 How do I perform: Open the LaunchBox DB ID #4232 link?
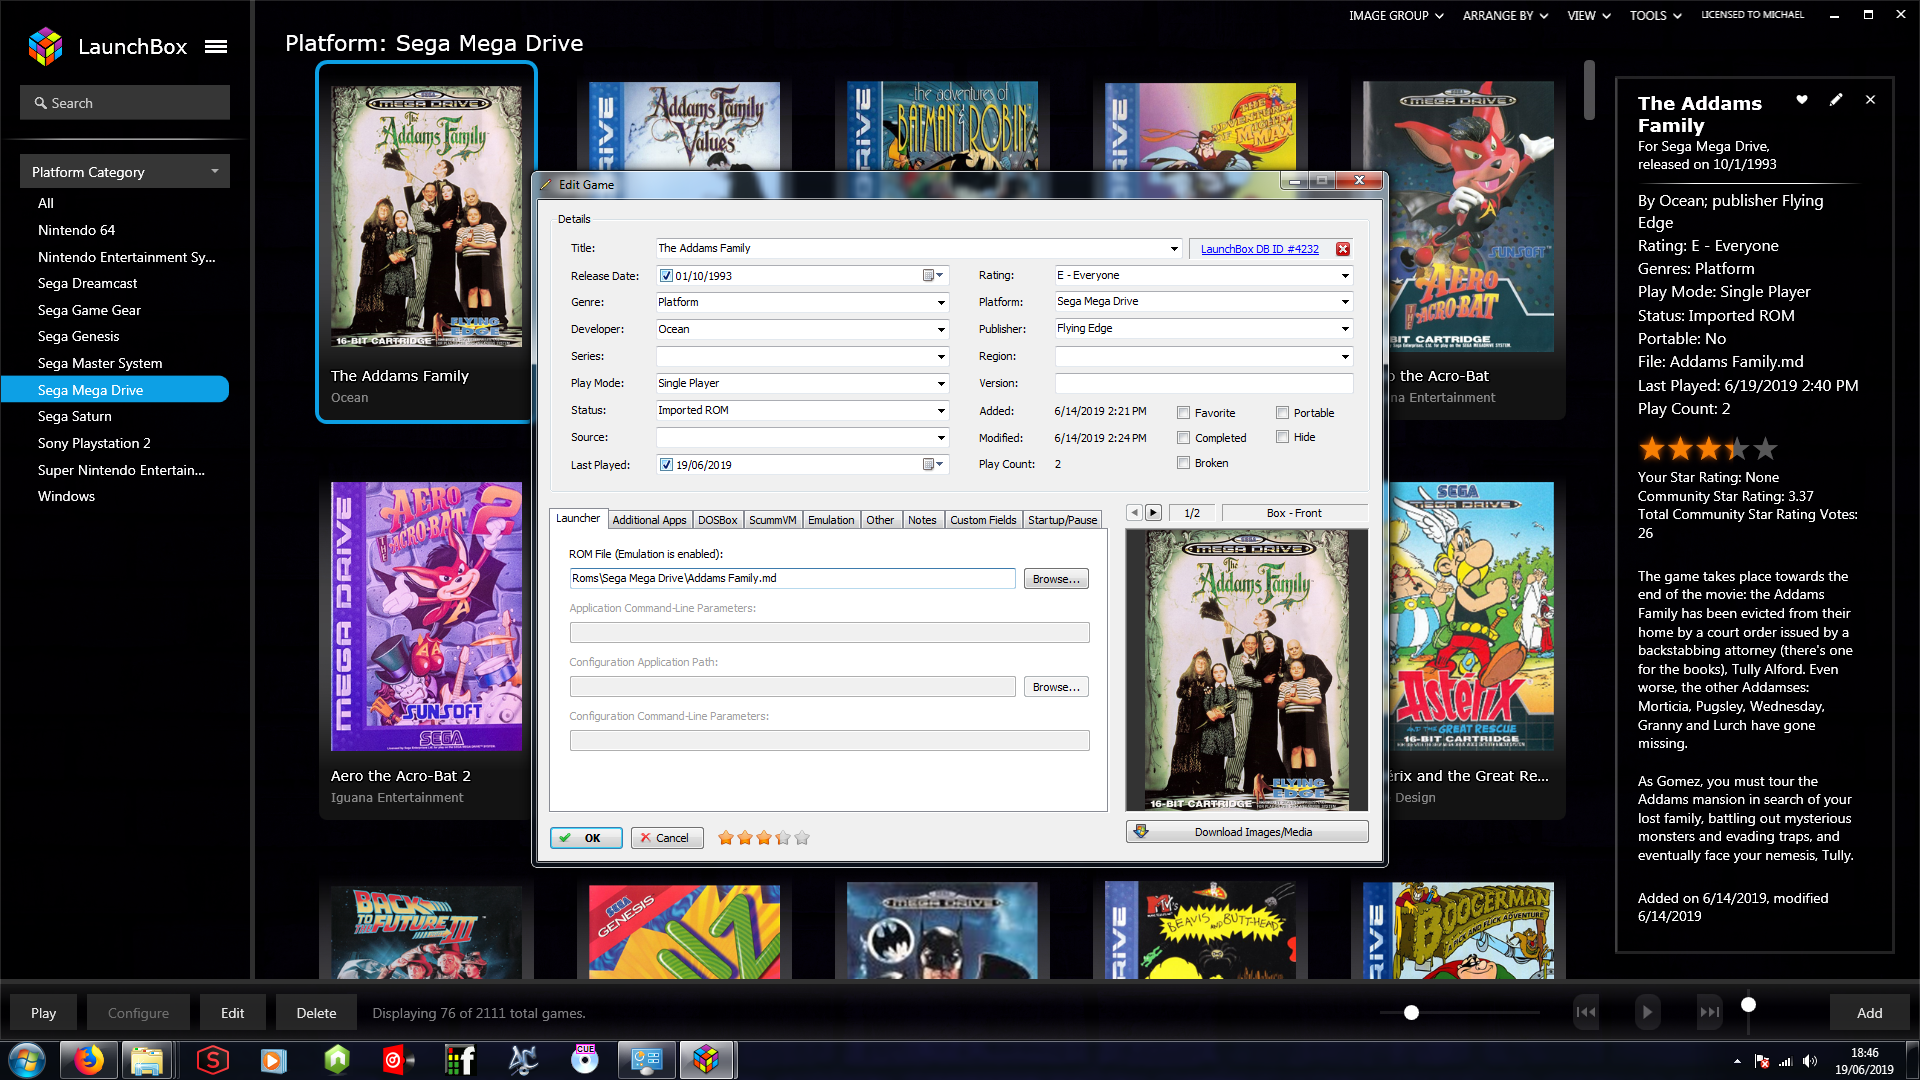1259,249
